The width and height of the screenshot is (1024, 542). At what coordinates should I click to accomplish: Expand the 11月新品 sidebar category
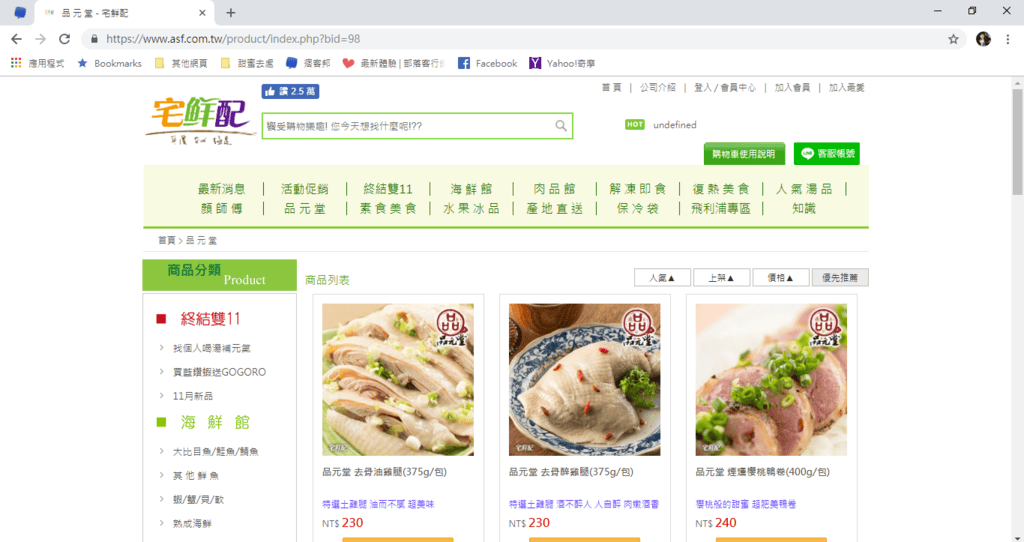coord(192,396)
